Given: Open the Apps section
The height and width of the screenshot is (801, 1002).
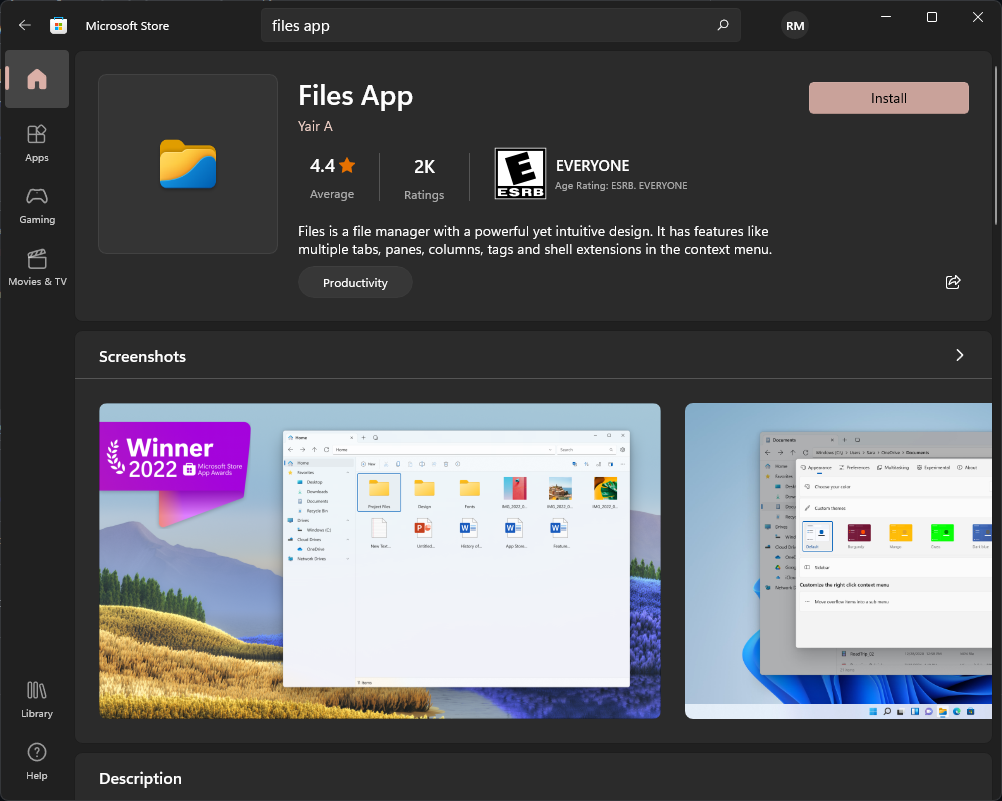Looking at the screenshot, I should (37, 143).
